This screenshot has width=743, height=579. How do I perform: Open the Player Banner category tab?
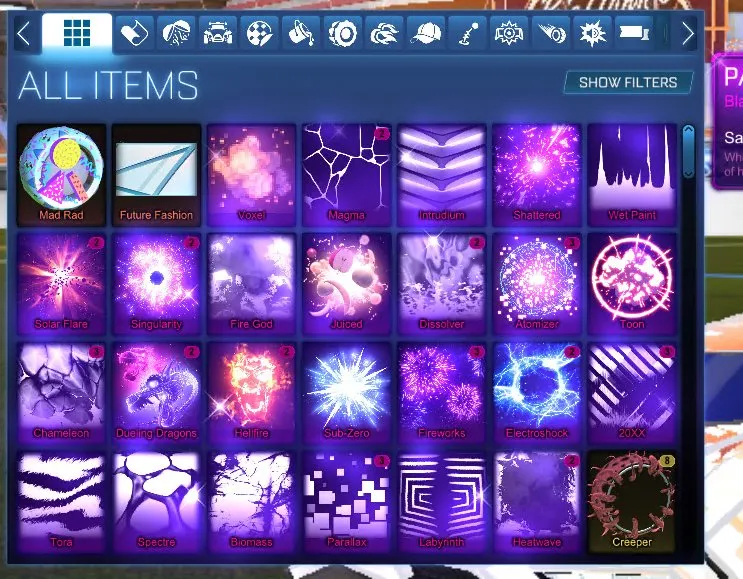tap(634, 33)
